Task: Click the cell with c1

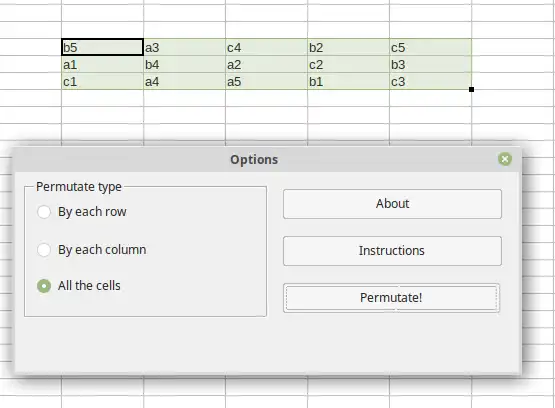Action: (x=102, y=81)
